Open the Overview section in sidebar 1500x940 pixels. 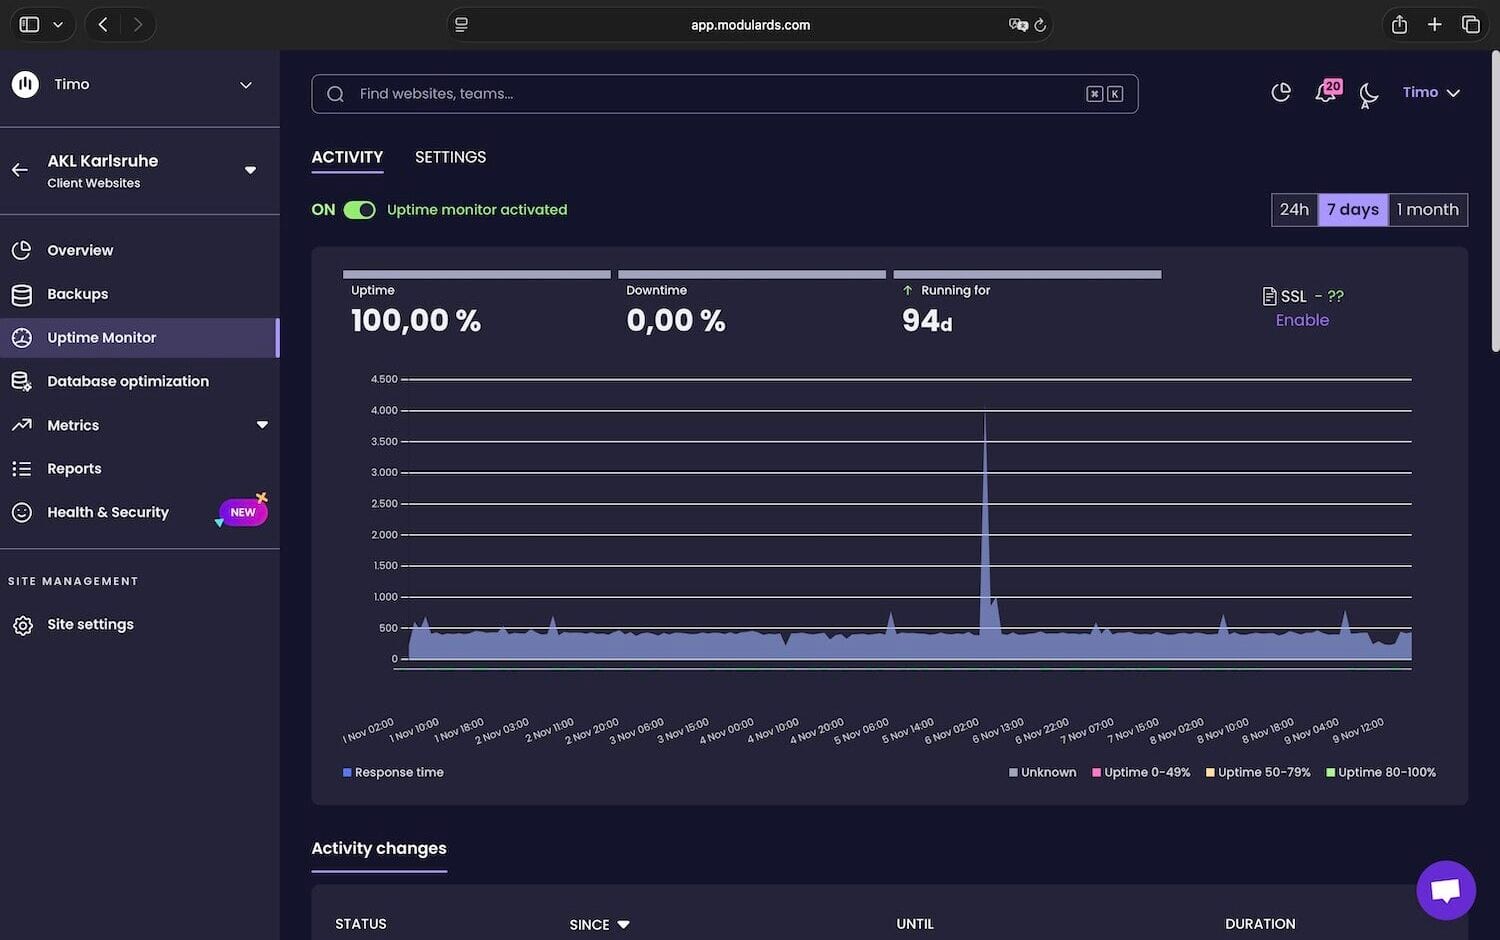(x=80, y=249)
